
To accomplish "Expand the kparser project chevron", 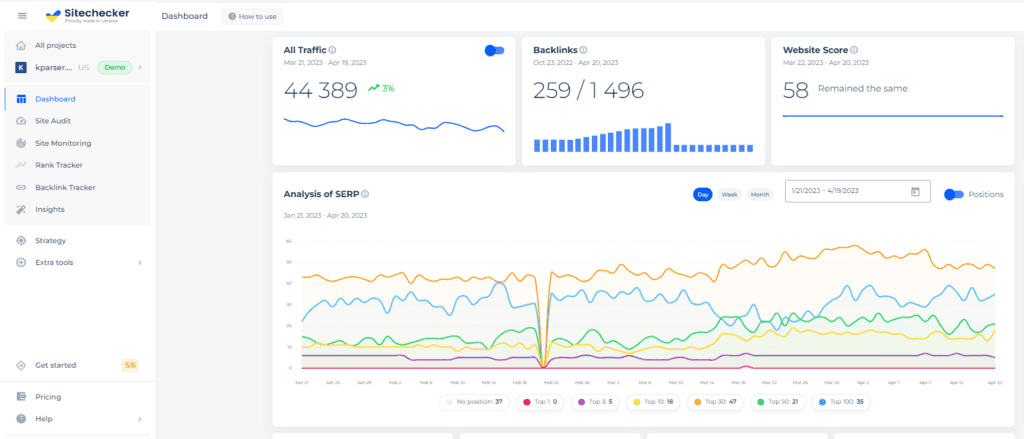I will pyautogui.click(x=140, y=67).
